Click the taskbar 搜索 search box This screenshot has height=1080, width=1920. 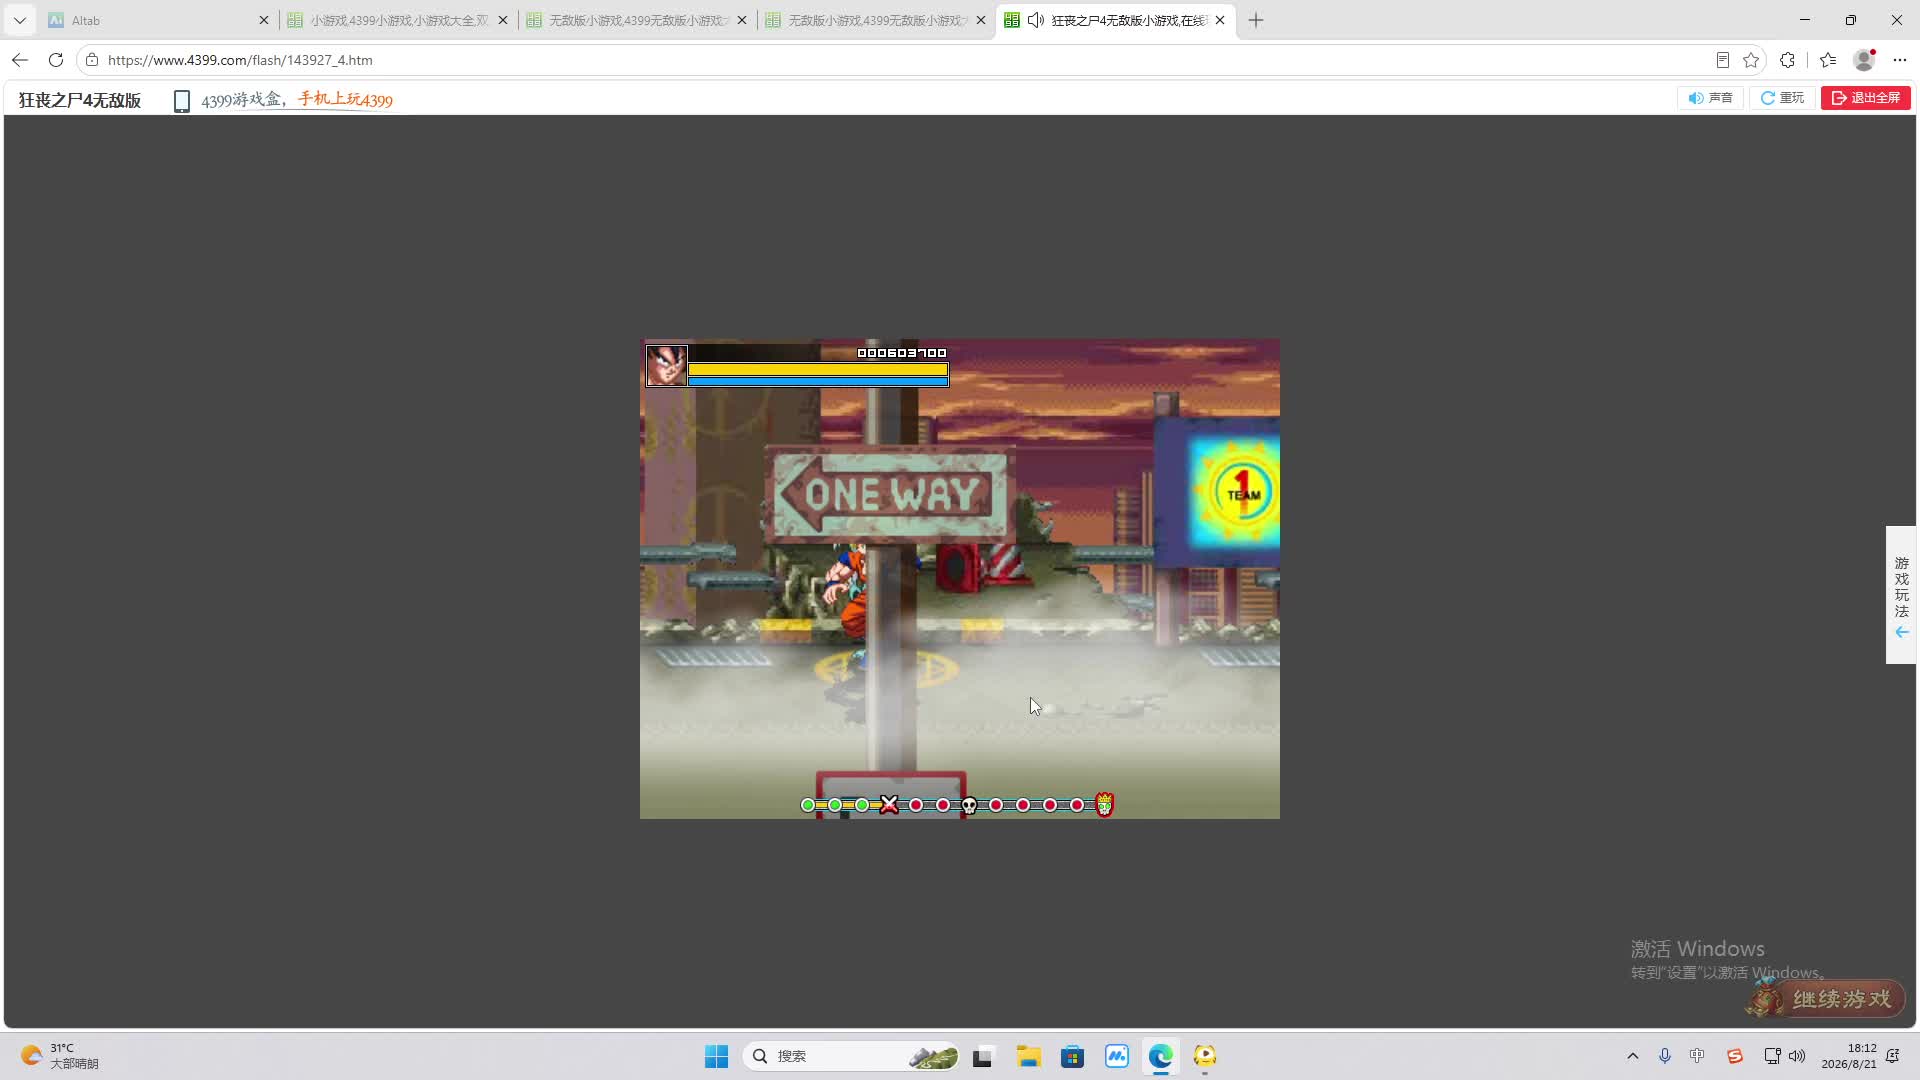[x=851, y=1056]
